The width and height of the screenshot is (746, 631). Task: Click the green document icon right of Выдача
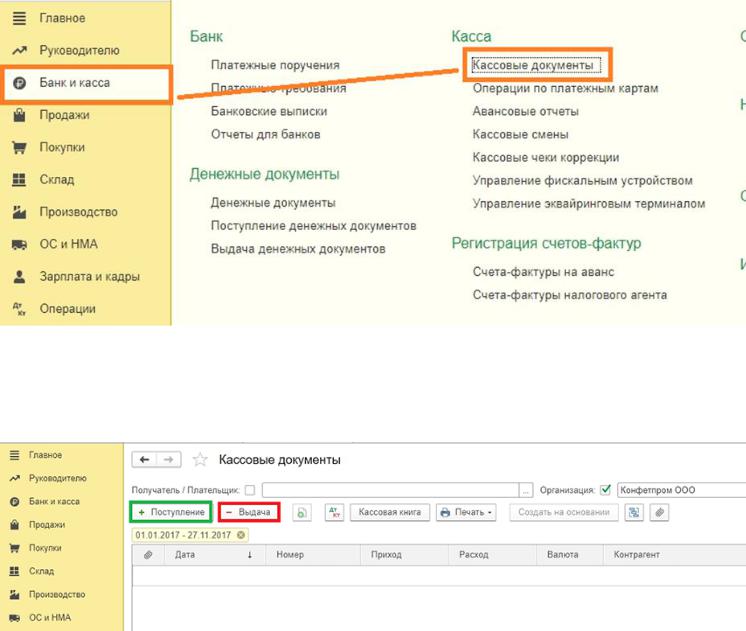[302, 512]
